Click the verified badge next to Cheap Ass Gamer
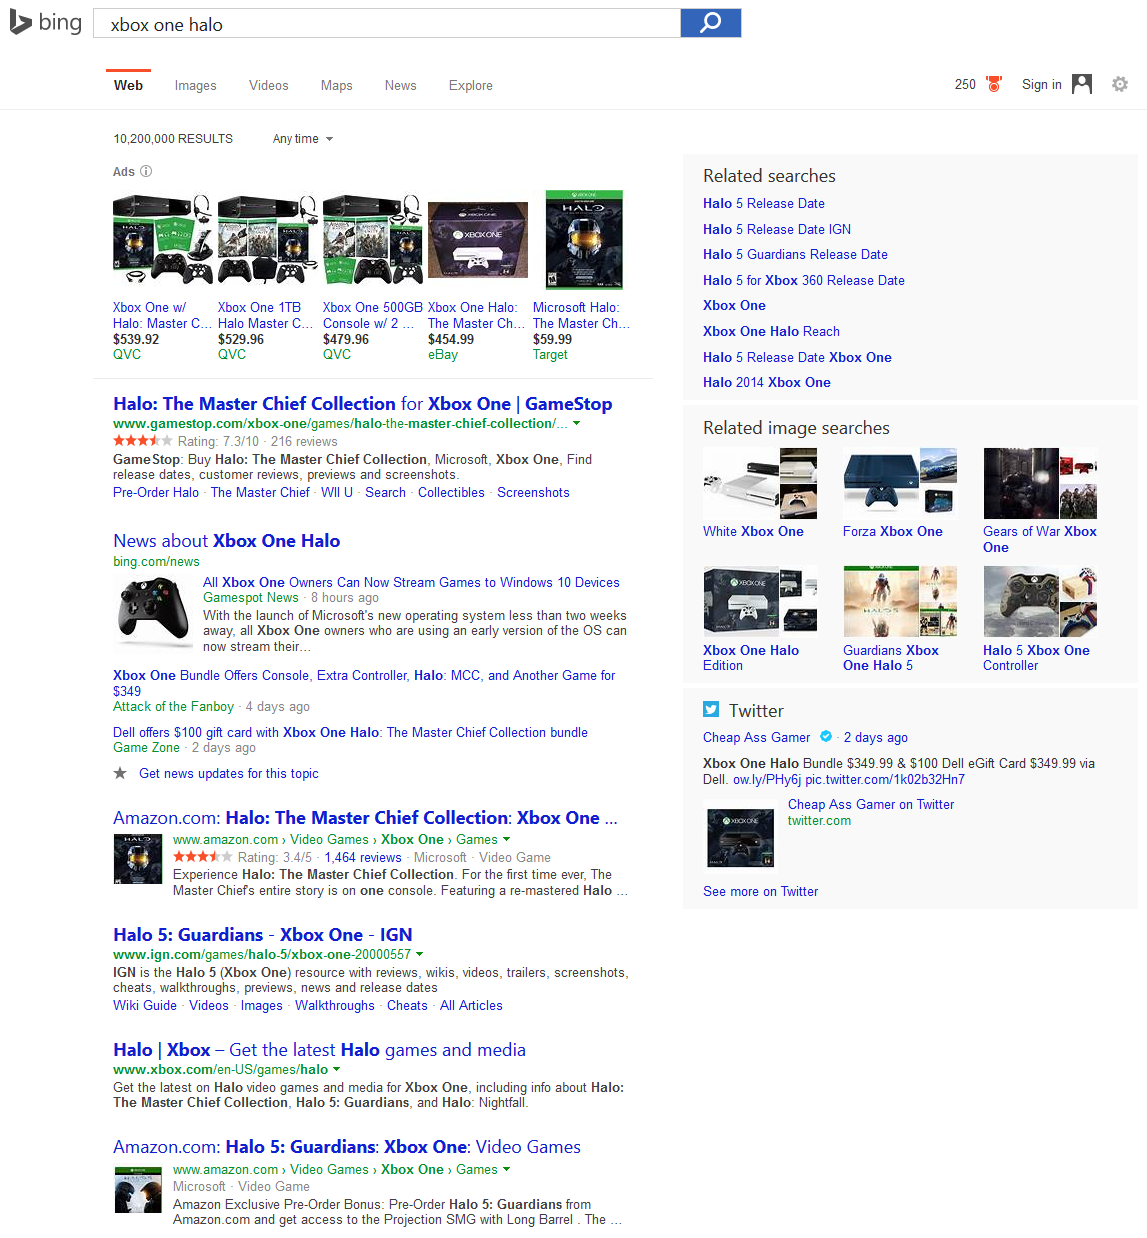Image resolution: width=1147 pixels, height=1238 pixels. point(825,736)
